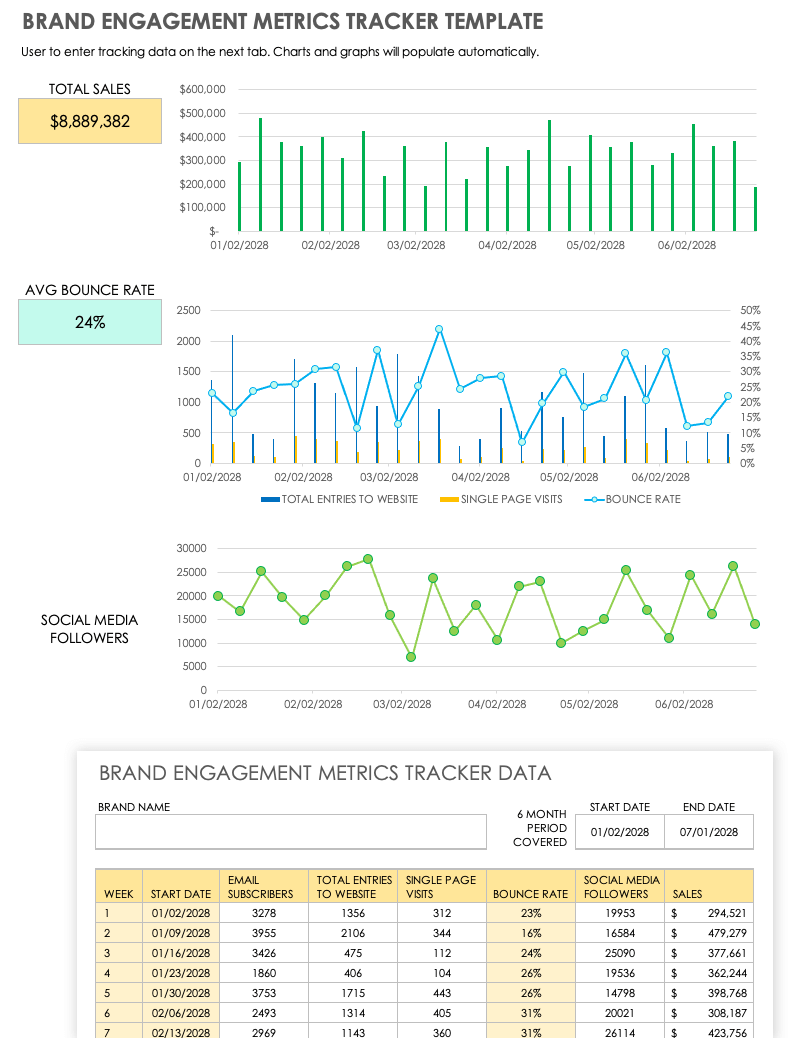Select the sales cell 308,187
Viewport: 791px width, 1038px height.
point(709,1013)
